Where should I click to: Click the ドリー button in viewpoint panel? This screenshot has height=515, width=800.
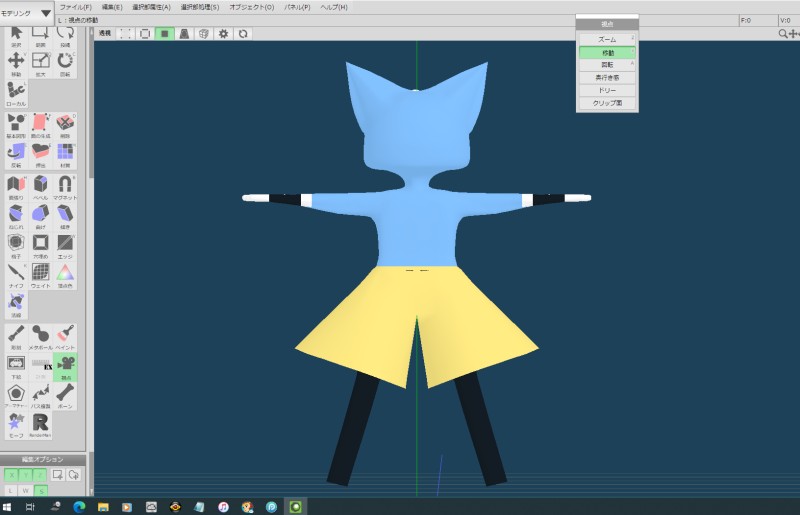coord(607,90)
